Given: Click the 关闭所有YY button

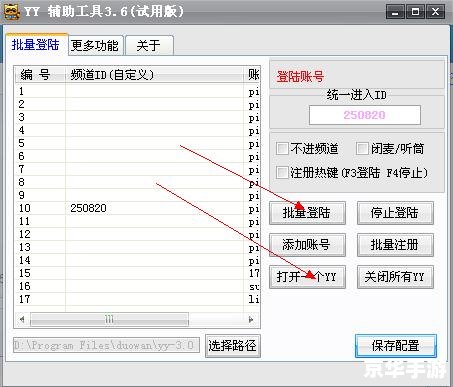Looking at the screenshot, I should [395, 277].
